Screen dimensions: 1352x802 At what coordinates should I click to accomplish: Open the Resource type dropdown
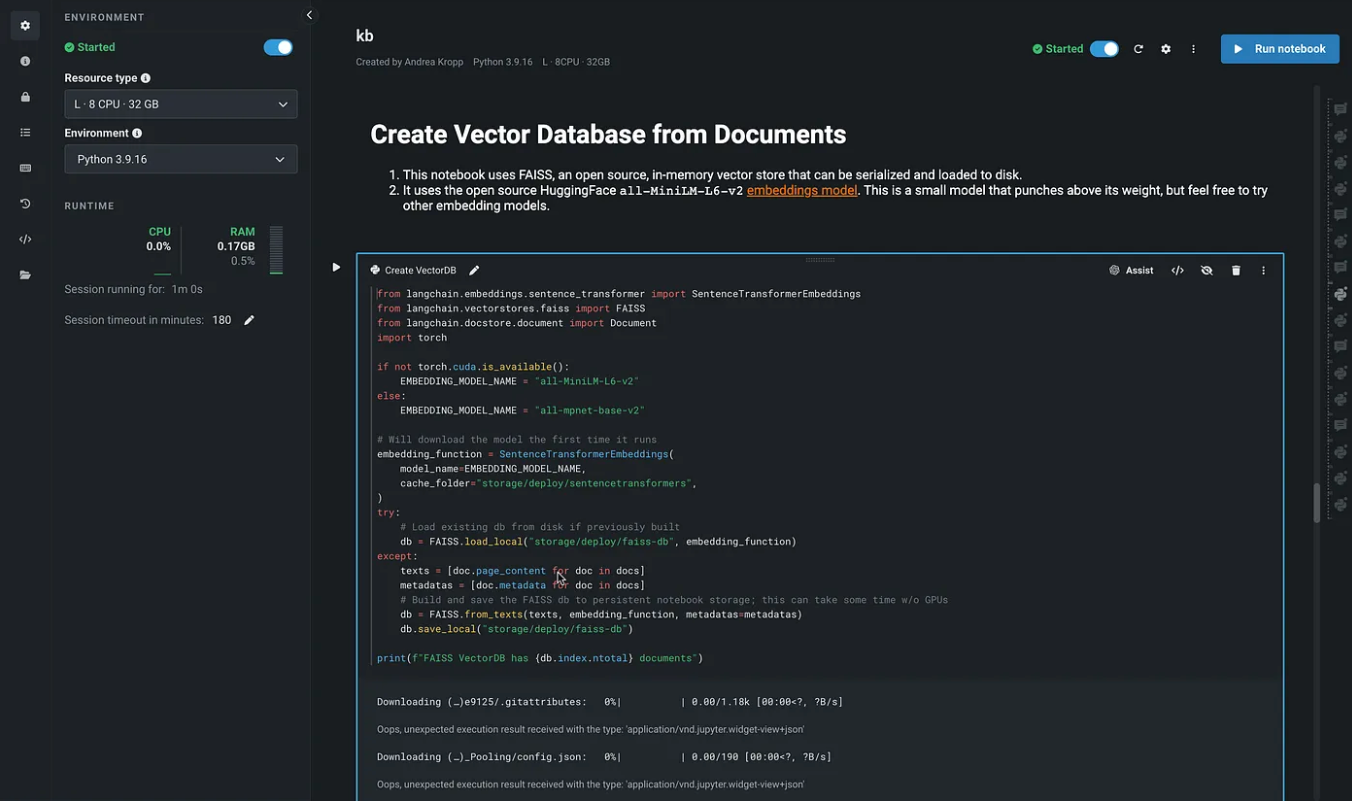pyautogui.click(x=181, y=104)
